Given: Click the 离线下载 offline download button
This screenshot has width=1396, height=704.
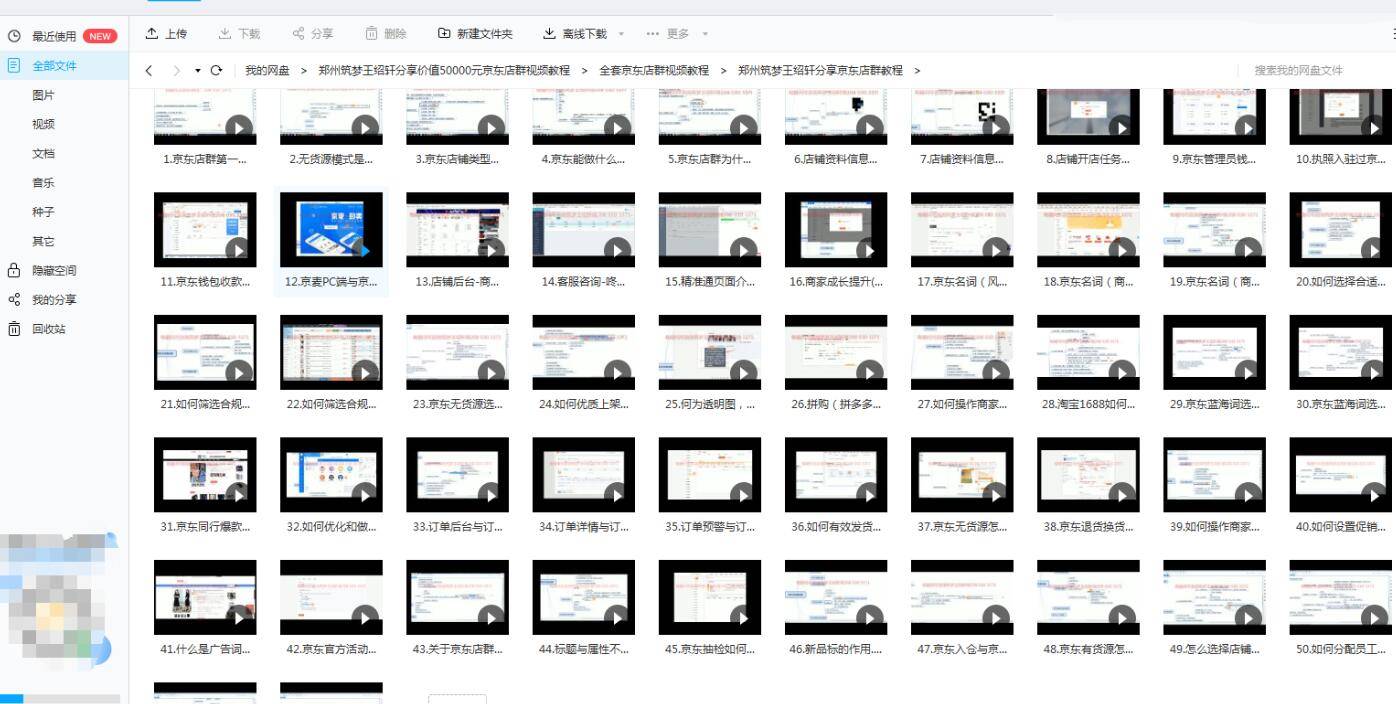Looking at the screenshot, I should pyautogui.click(x=575, y=34).
